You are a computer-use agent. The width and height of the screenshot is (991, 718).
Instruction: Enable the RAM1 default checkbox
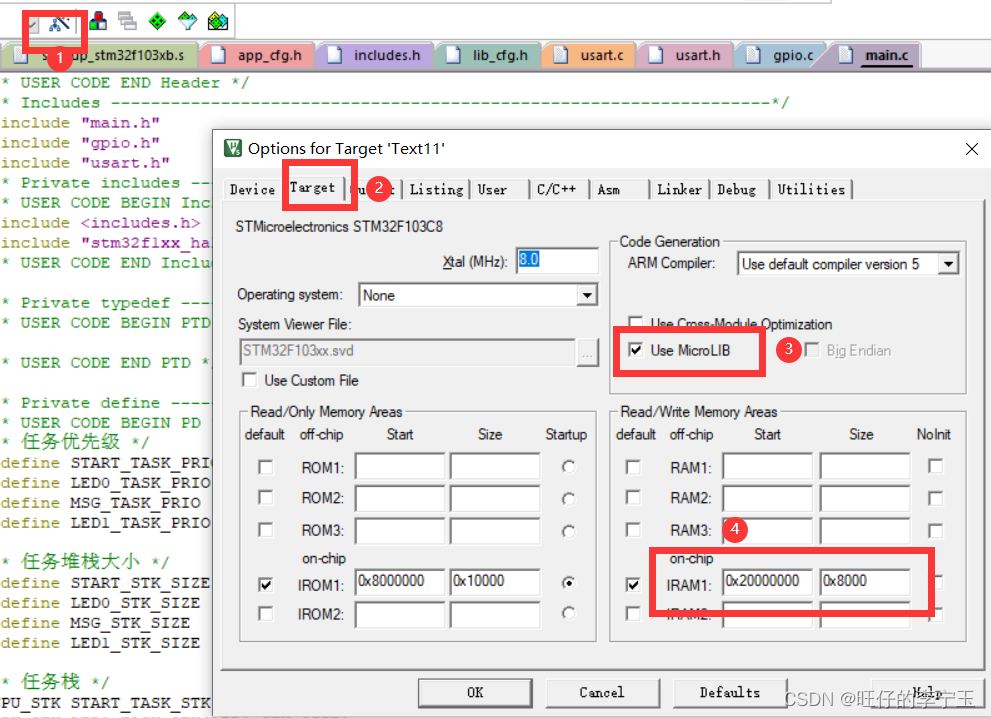point(633,467)
